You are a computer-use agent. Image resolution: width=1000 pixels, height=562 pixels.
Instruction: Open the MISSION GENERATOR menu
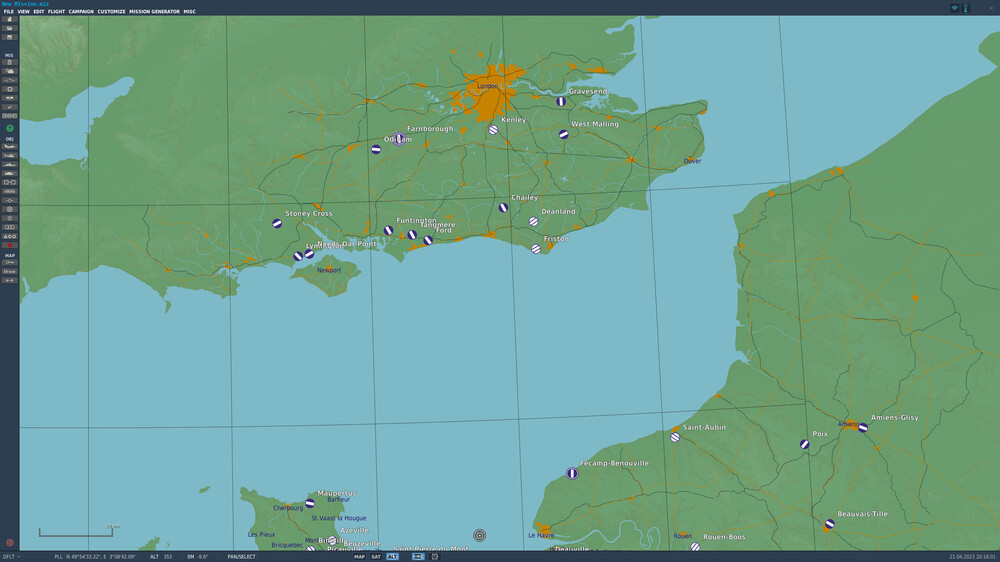click(154, 12)
